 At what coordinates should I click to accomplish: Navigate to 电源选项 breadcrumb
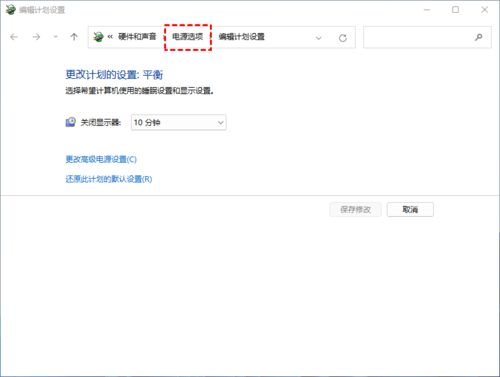pos(187,37)
